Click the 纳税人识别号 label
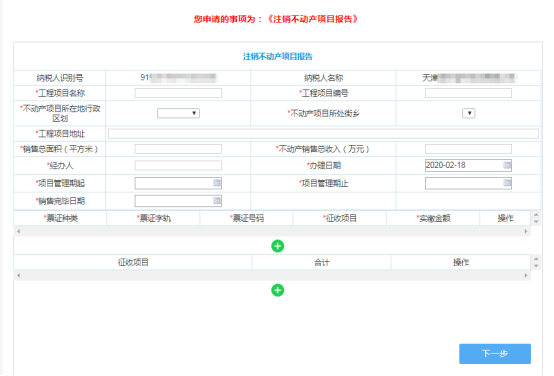The height and width of the screenshot is (376, 554). pyautogui.click(x=60, y=78)
